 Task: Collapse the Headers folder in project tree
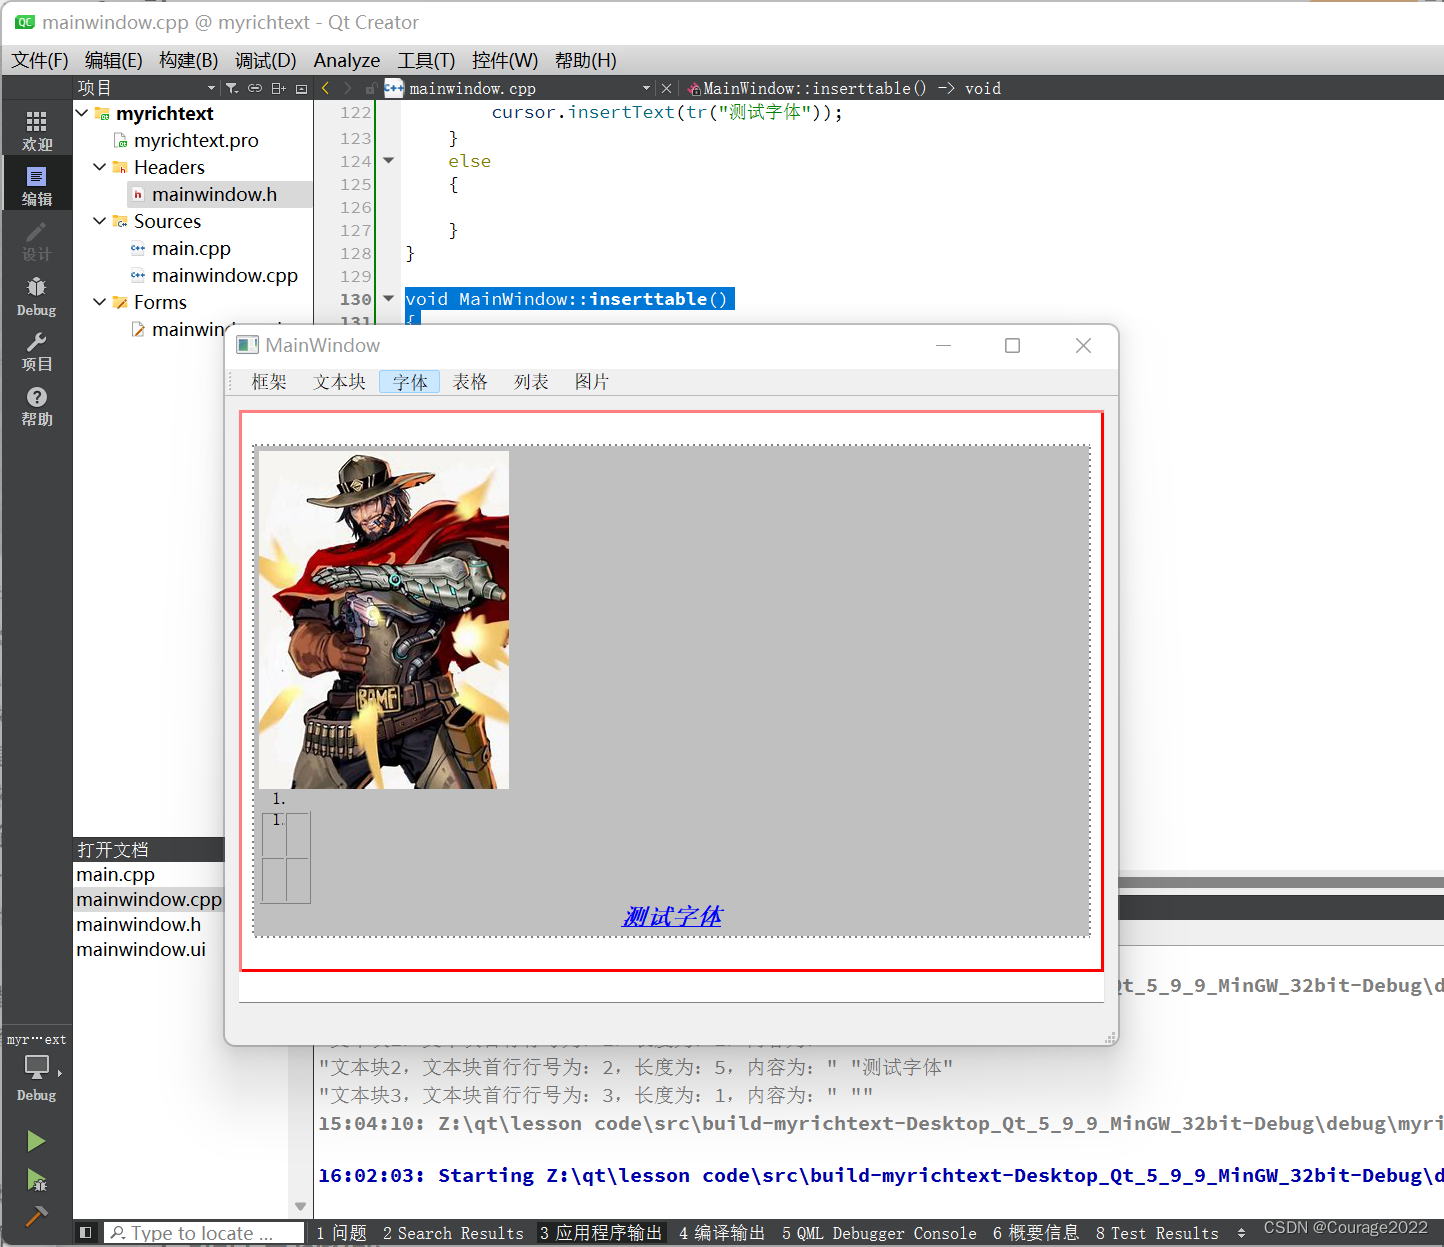tap(98, 167)
